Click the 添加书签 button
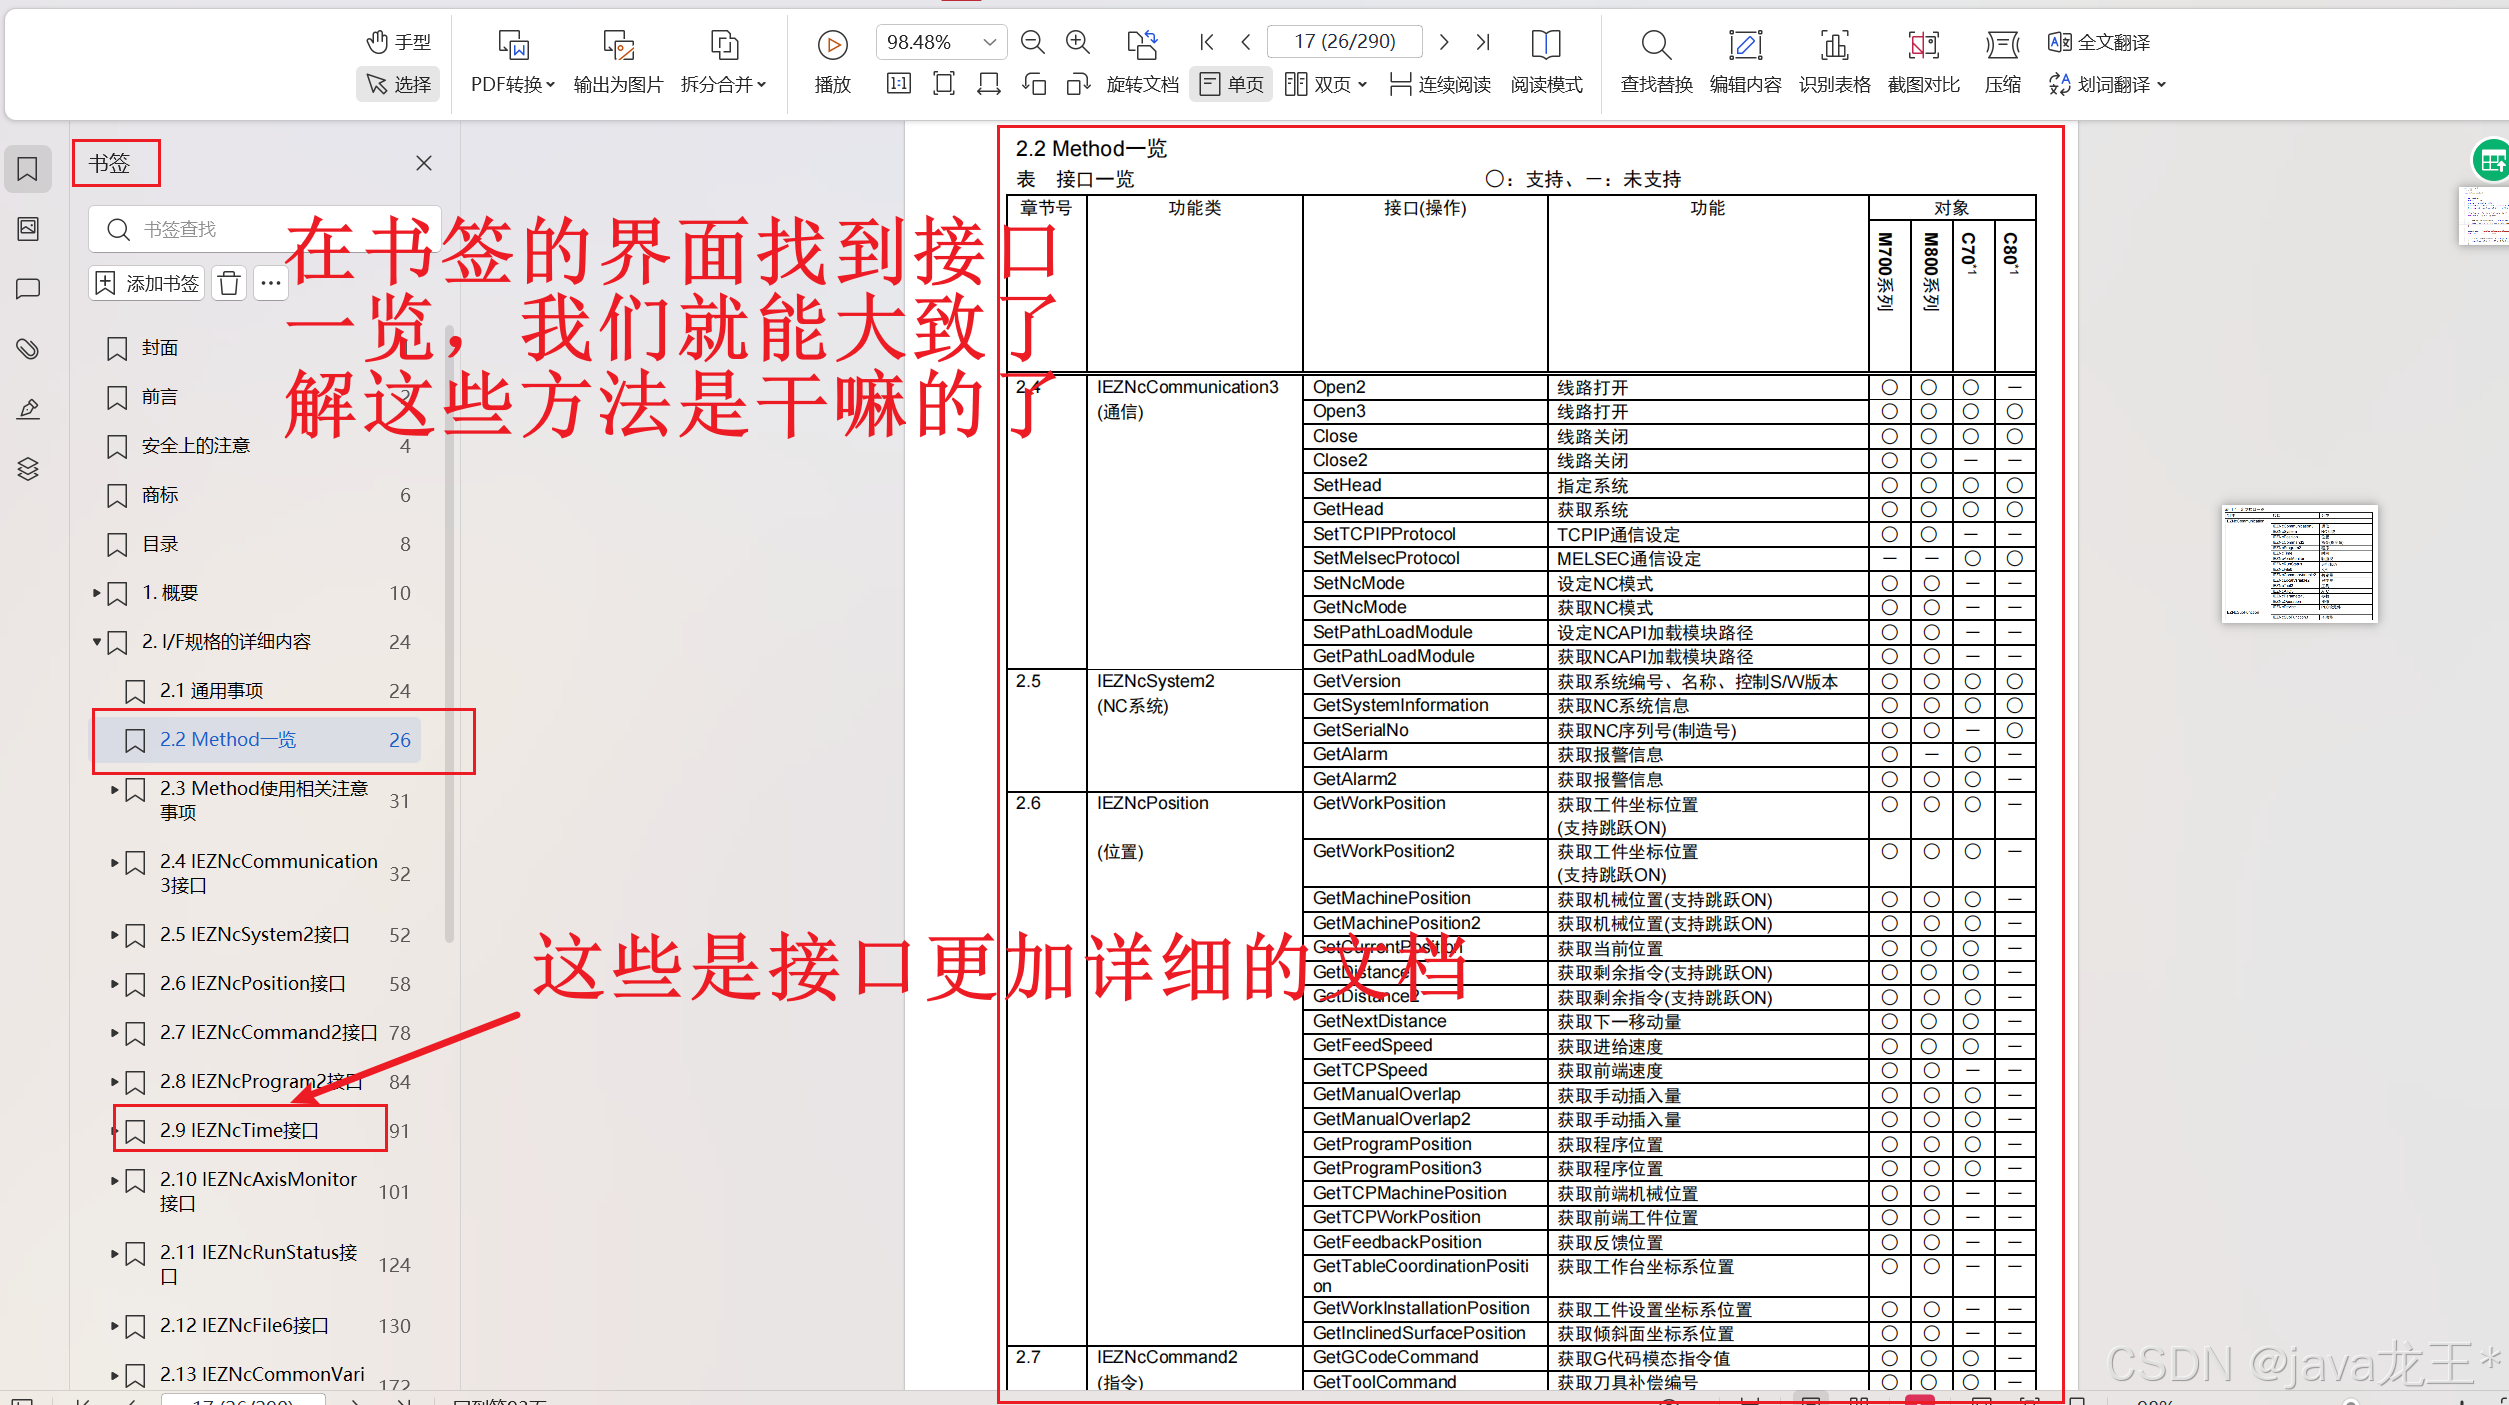 pos(148,284)
